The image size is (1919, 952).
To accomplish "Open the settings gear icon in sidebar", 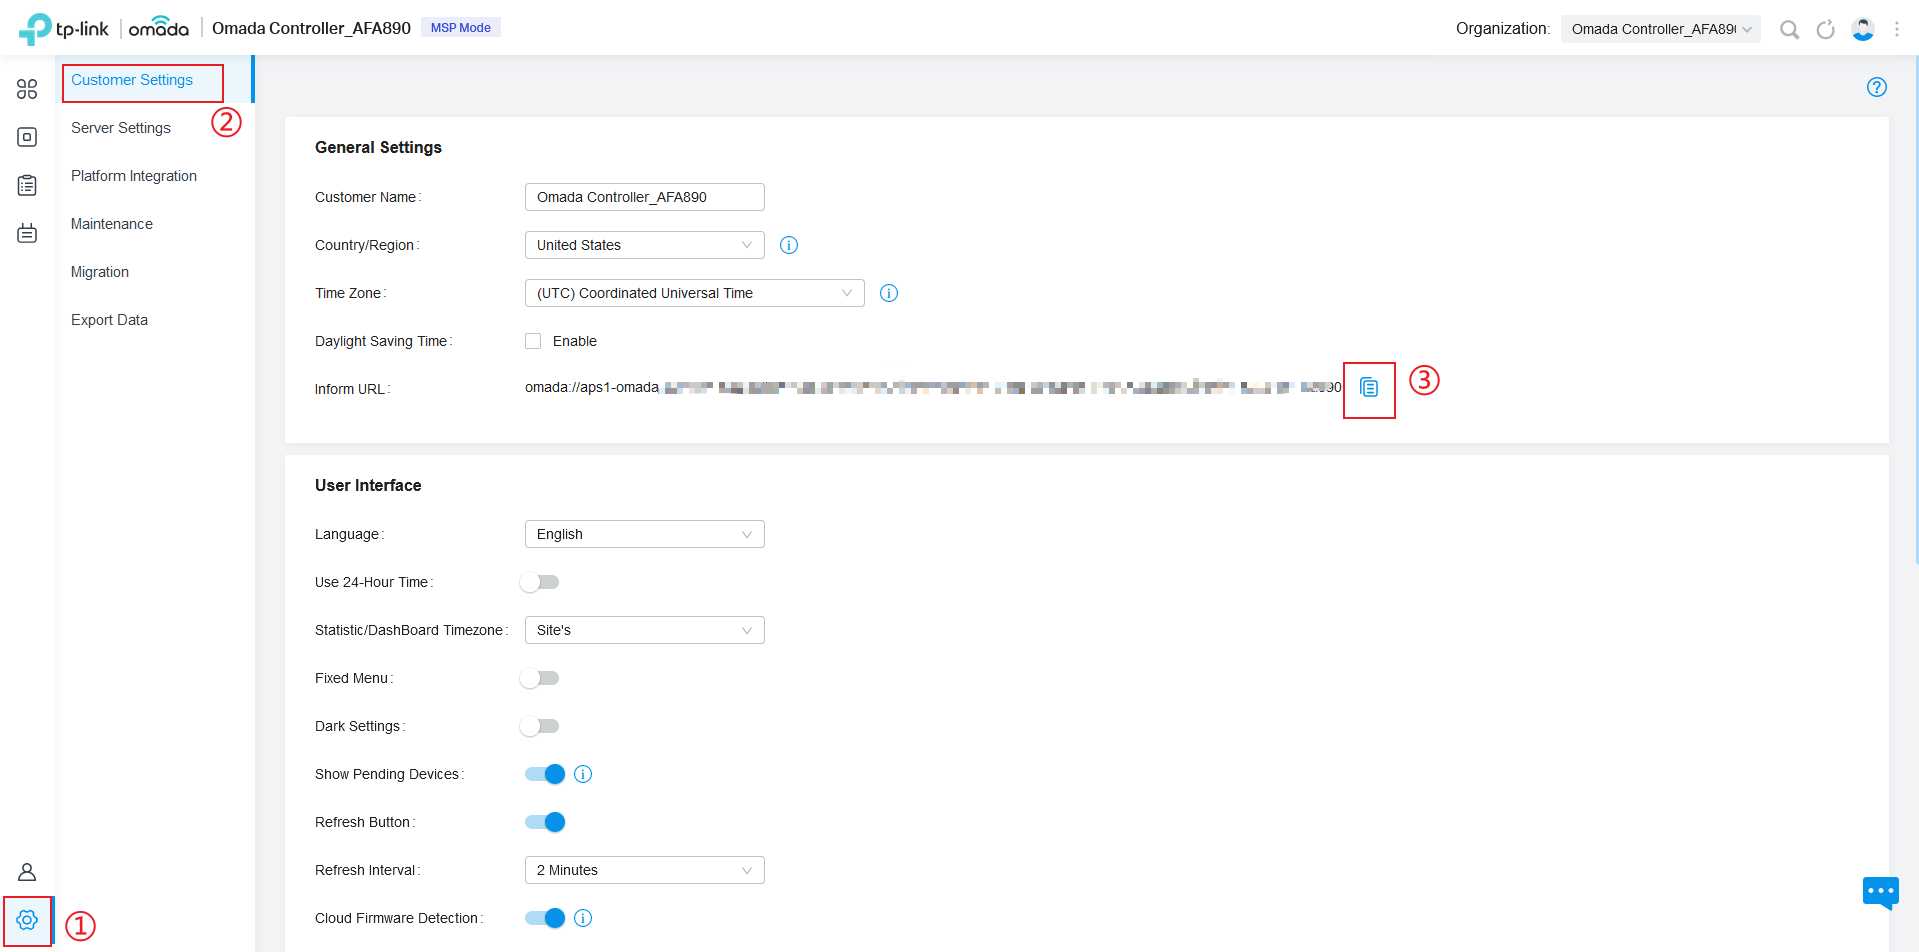I will click(27, 920).
